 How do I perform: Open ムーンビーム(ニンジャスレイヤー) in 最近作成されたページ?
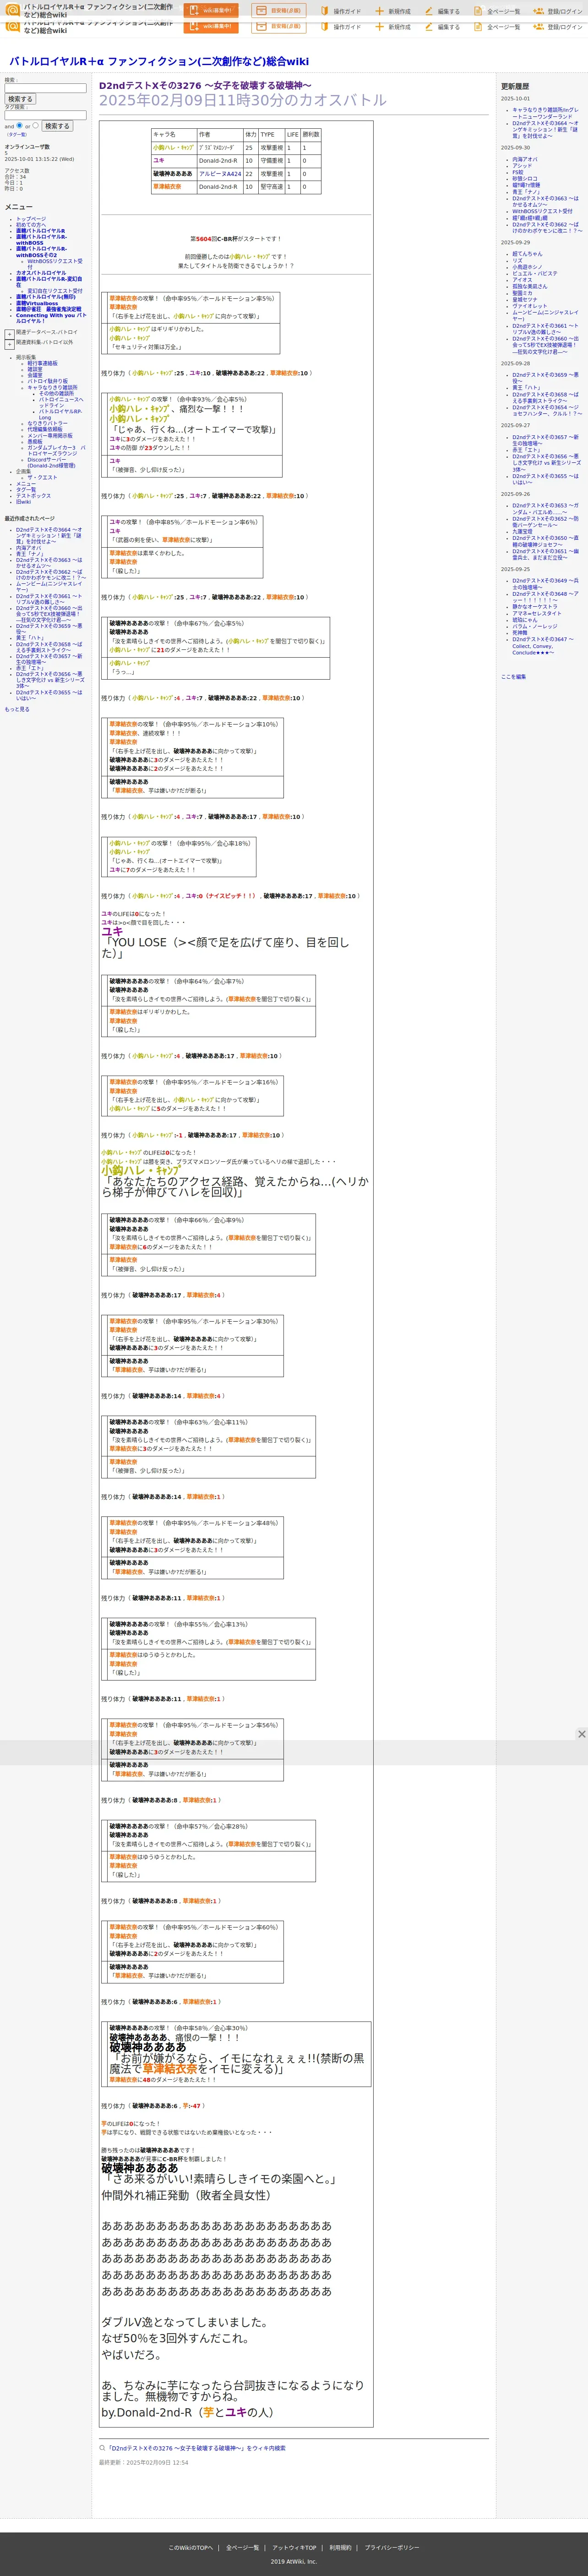(x=49, y=587)
